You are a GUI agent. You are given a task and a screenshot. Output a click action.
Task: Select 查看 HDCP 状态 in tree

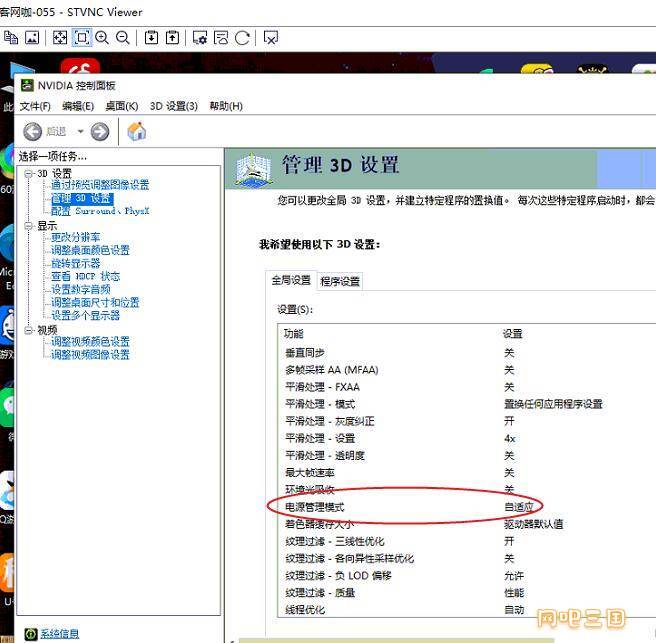coord(85,276)
